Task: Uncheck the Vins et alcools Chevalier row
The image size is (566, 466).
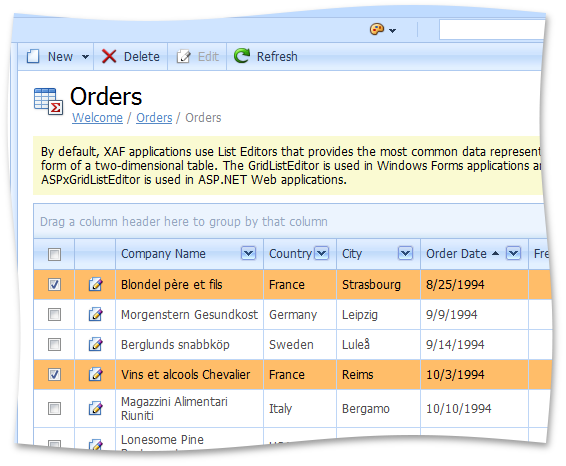Action: pyautogui.click(x=55, y=374)
